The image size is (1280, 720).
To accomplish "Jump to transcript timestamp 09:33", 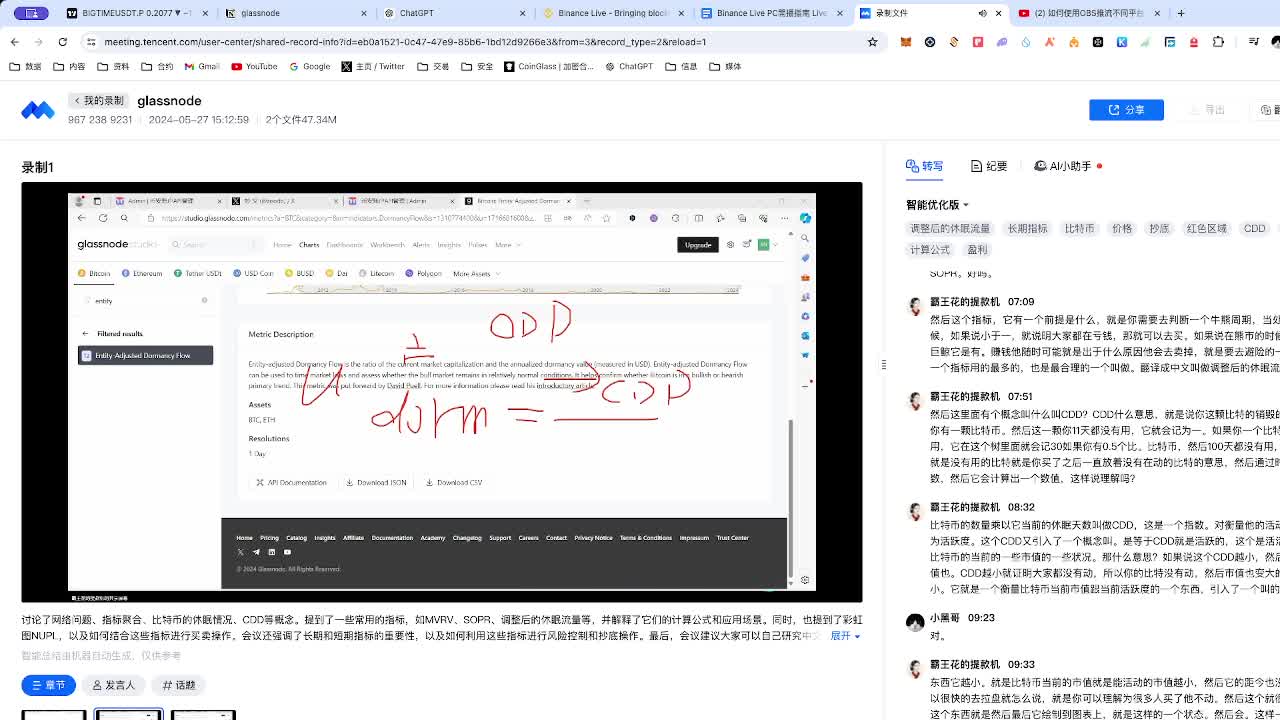I will 1021,665.
